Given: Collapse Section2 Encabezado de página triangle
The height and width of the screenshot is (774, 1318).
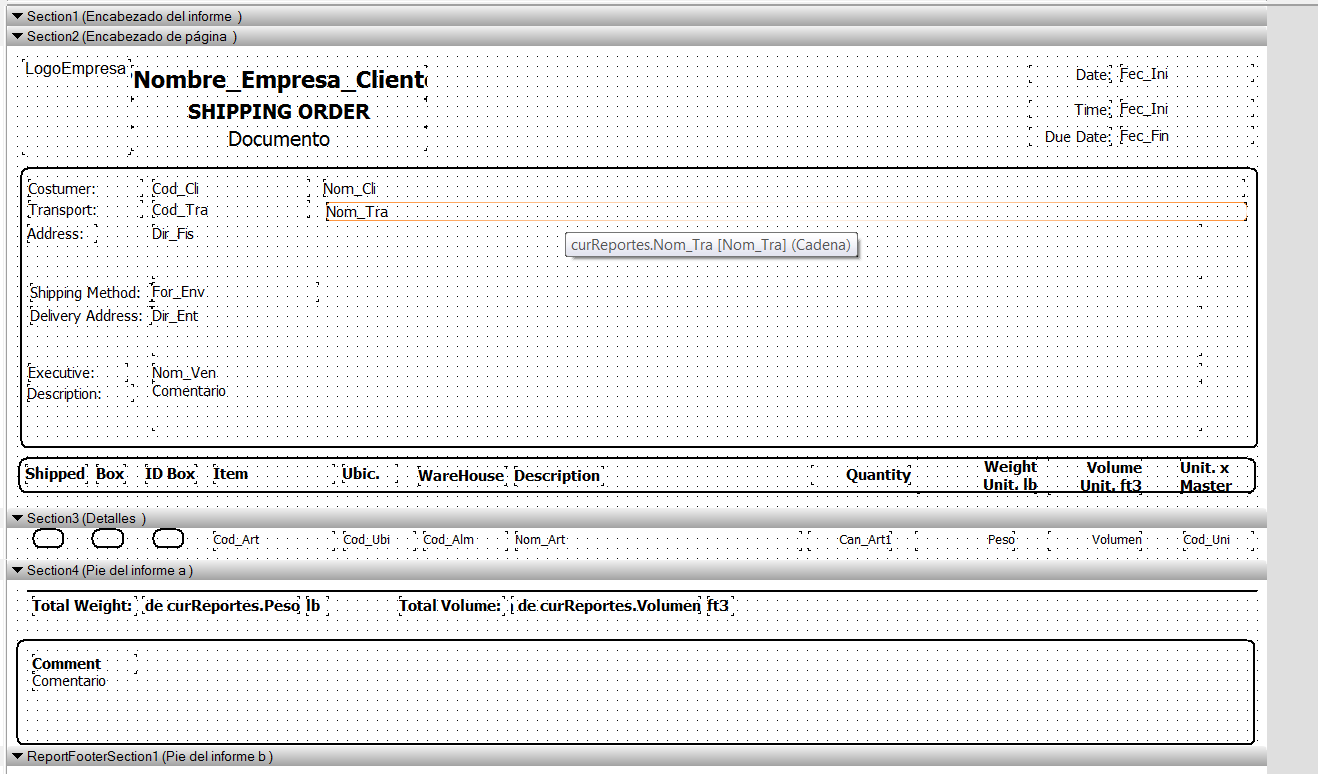Looking at the screenshot, I should coord(17,37).
